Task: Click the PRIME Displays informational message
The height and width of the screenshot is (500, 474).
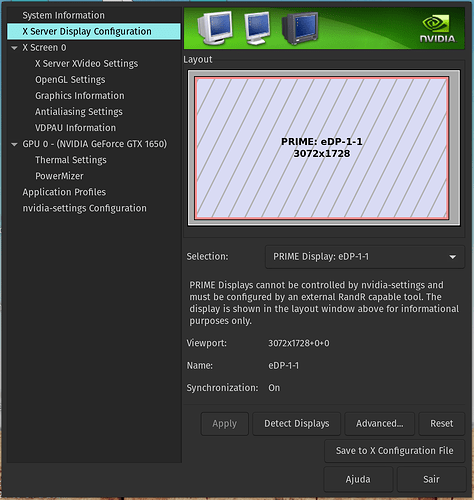Action: tap(324, 303)
